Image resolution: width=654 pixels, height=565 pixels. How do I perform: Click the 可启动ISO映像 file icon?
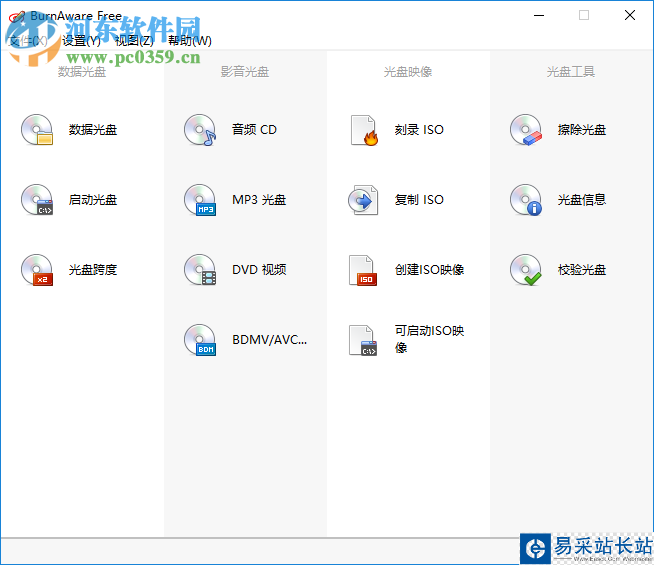pyautogui.click(x=363, y=340)
